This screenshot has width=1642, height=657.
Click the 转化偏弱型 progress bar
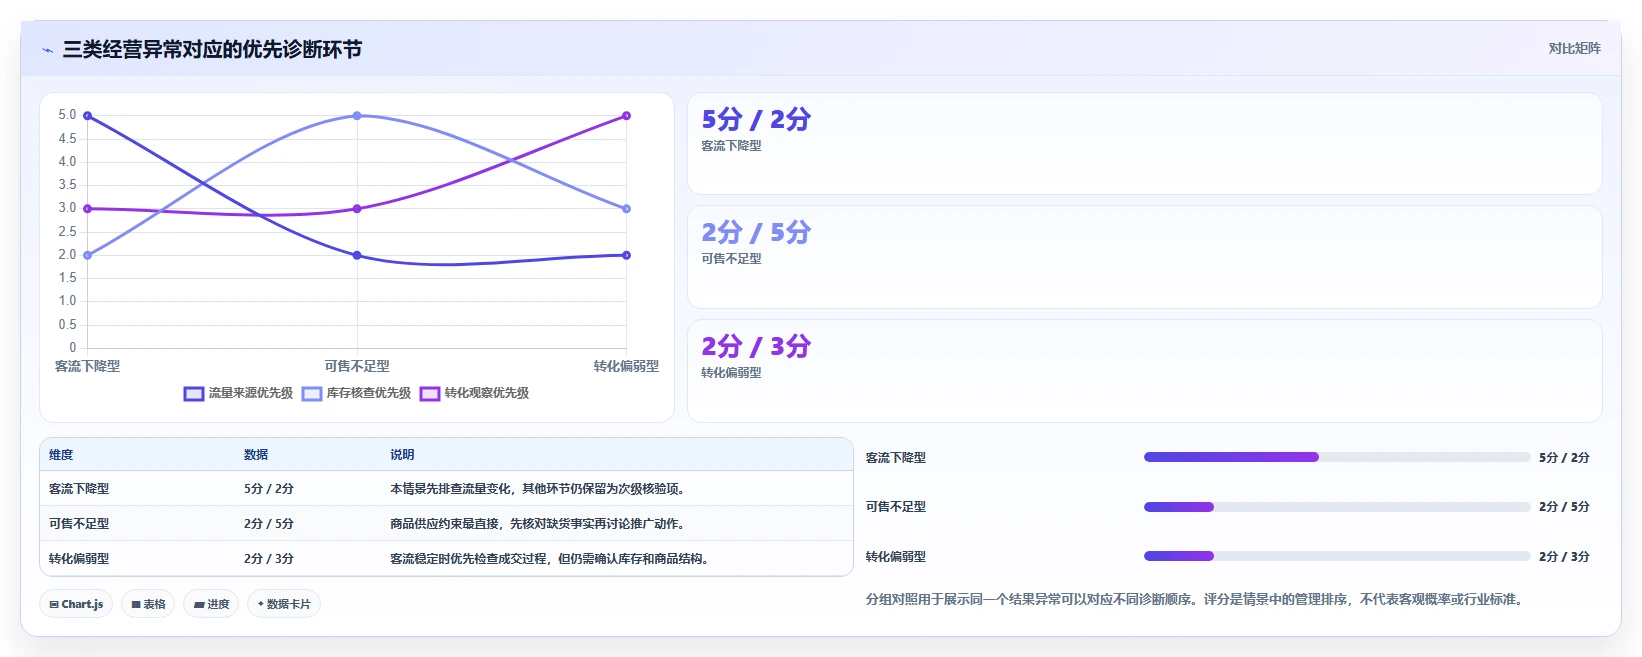point(1337,556)
